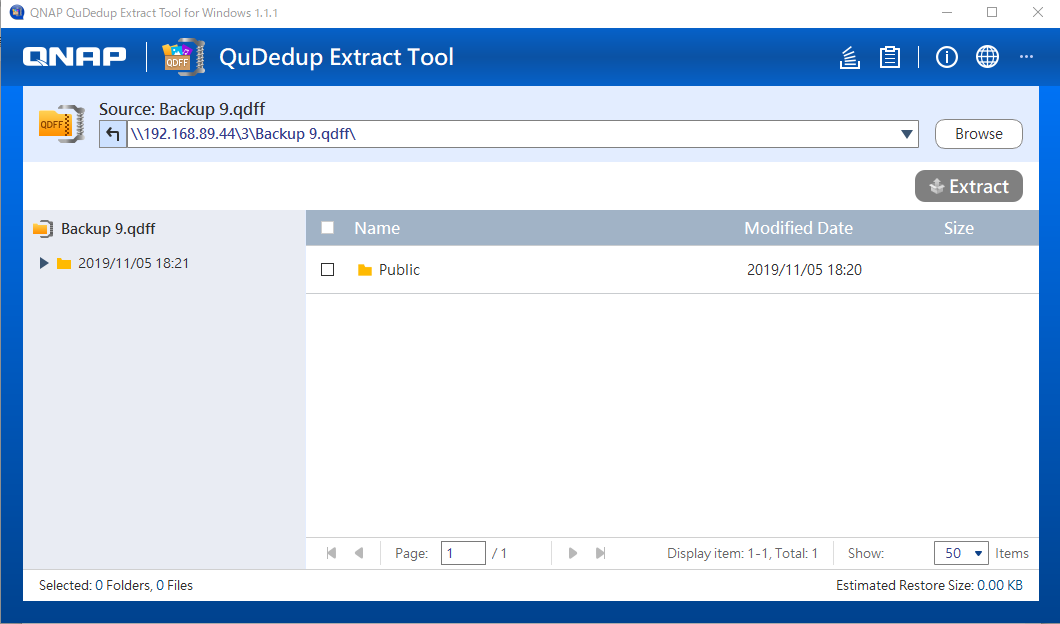Click the app icon in the title bar
Image resolution: width=1060 pixels, height=624 pixels.
[17, 12]
